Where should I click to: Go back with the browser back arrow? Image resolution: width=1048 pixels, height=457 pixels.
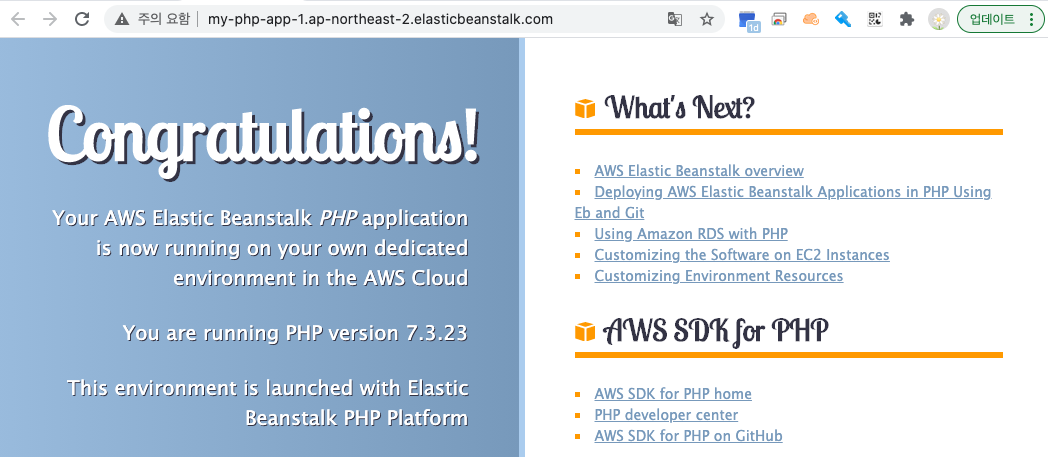[18, 19]
